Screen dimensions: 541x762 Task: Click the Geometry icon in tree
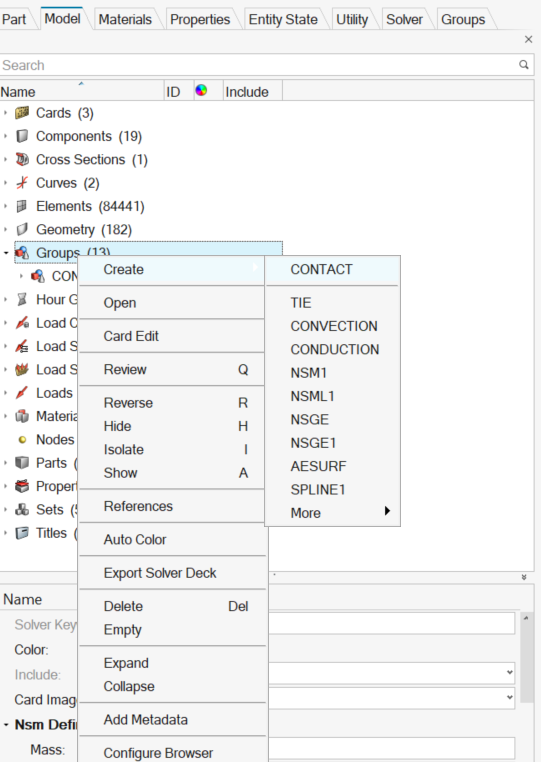22,229
